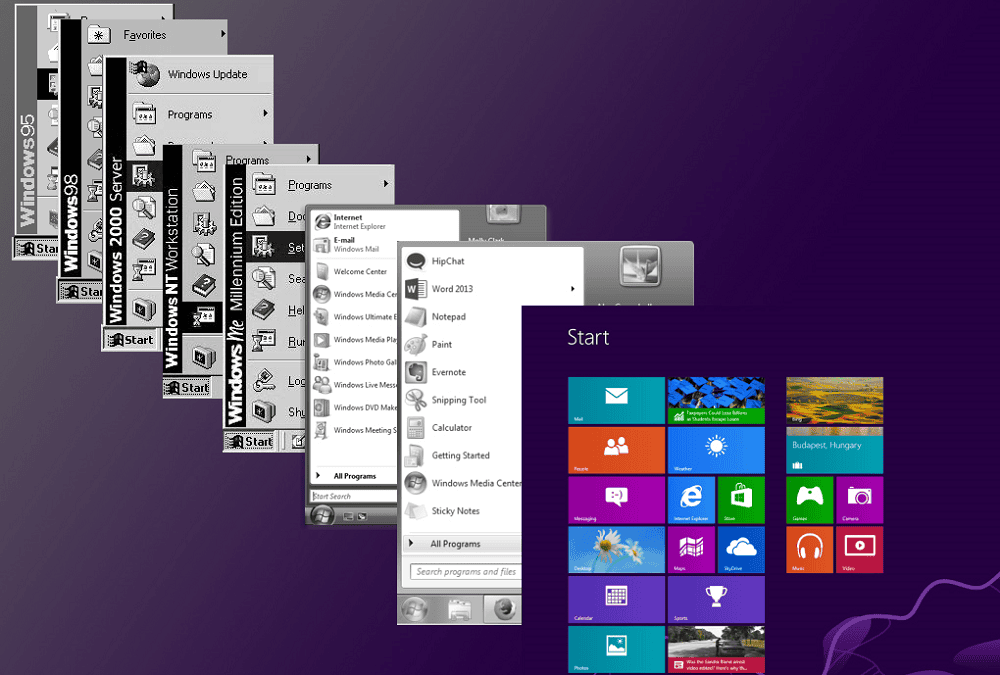Open the Photos tile
Screen dimensions: 1000x675
616,649
